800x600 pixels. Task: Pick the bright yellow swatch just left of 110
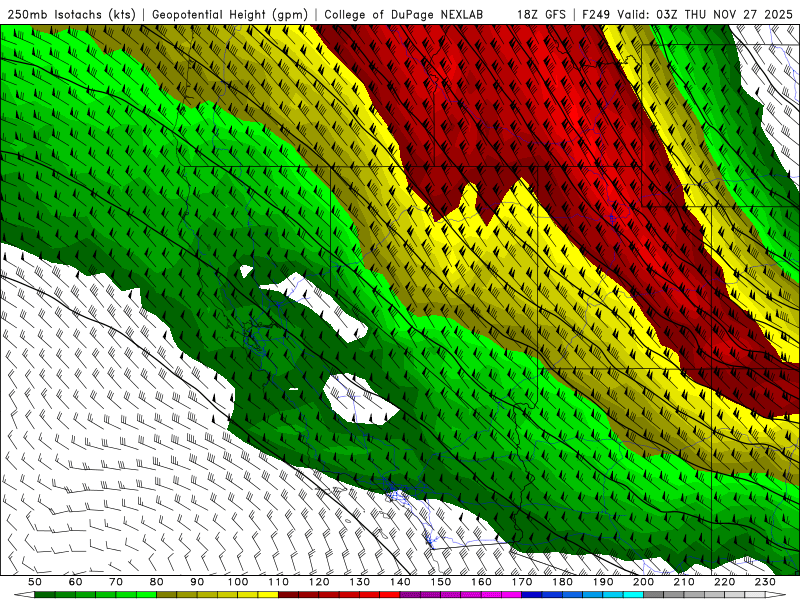pos(268,595)
